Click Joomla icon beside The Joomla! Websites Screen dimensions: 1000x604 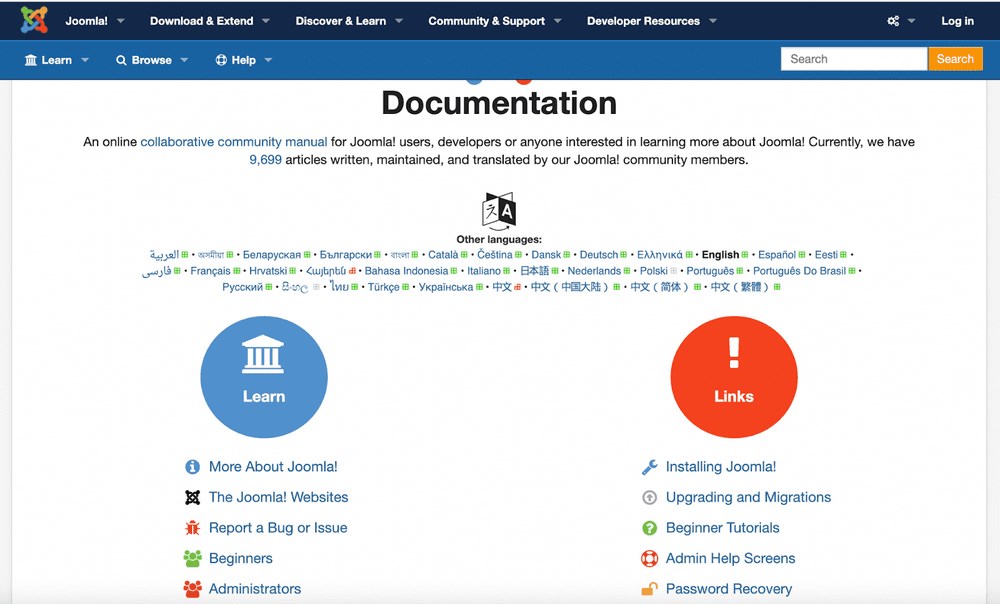[193, 497]
